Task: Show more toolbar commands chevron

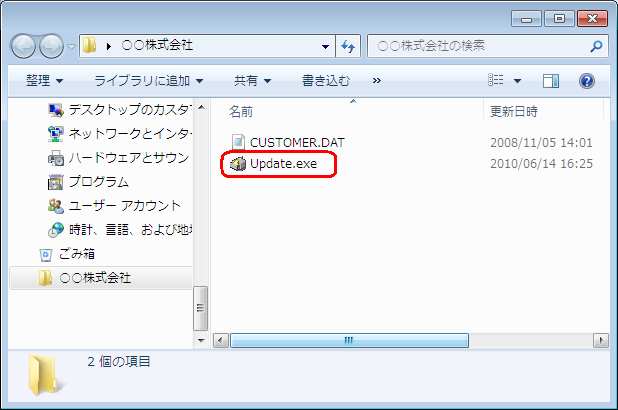Action: click(x=376, y=81)
